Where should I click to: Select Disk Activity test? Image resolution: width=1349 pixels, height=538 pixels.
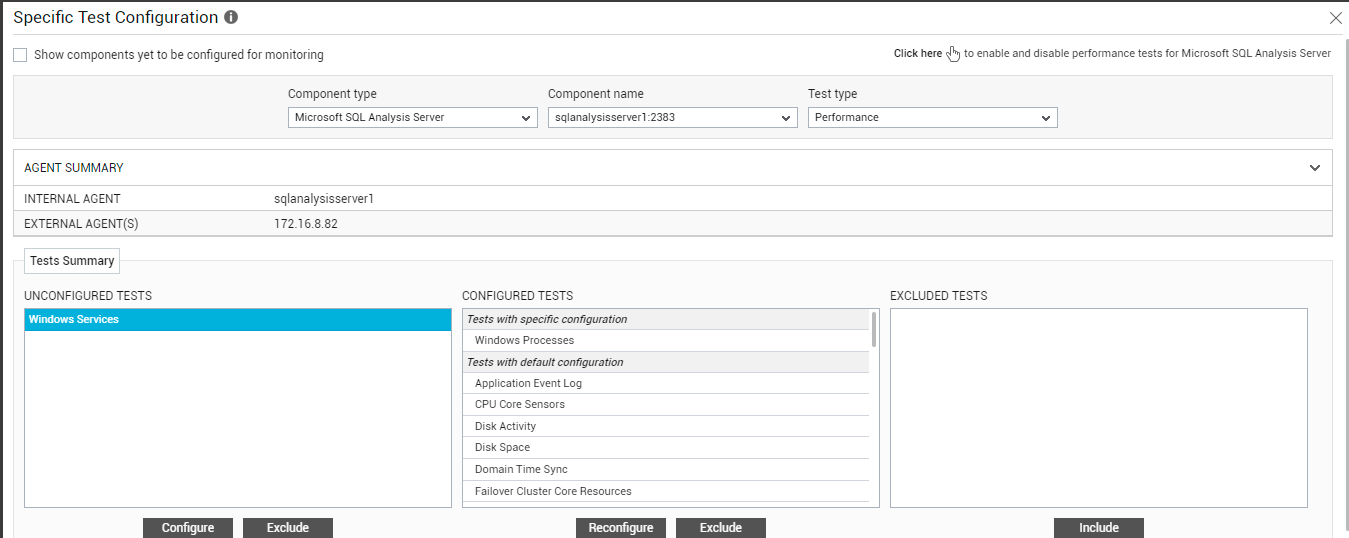pyautogui.click(x=666, y=427)
